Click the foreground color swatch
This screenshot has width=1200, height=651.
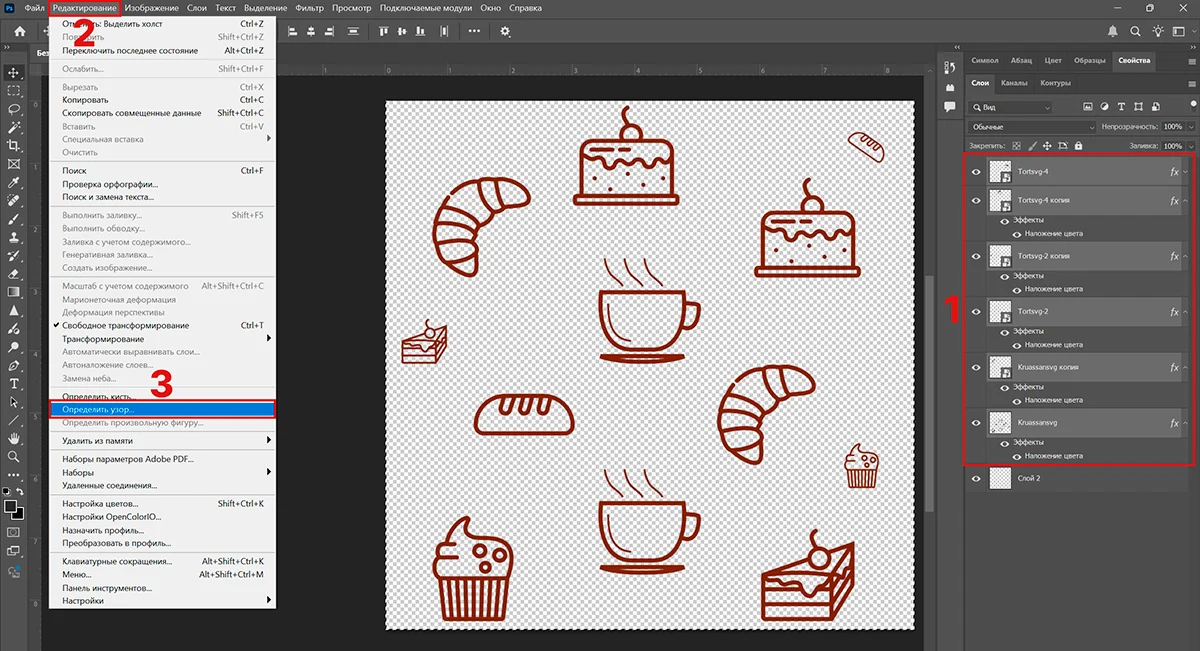tap(11, 507)
